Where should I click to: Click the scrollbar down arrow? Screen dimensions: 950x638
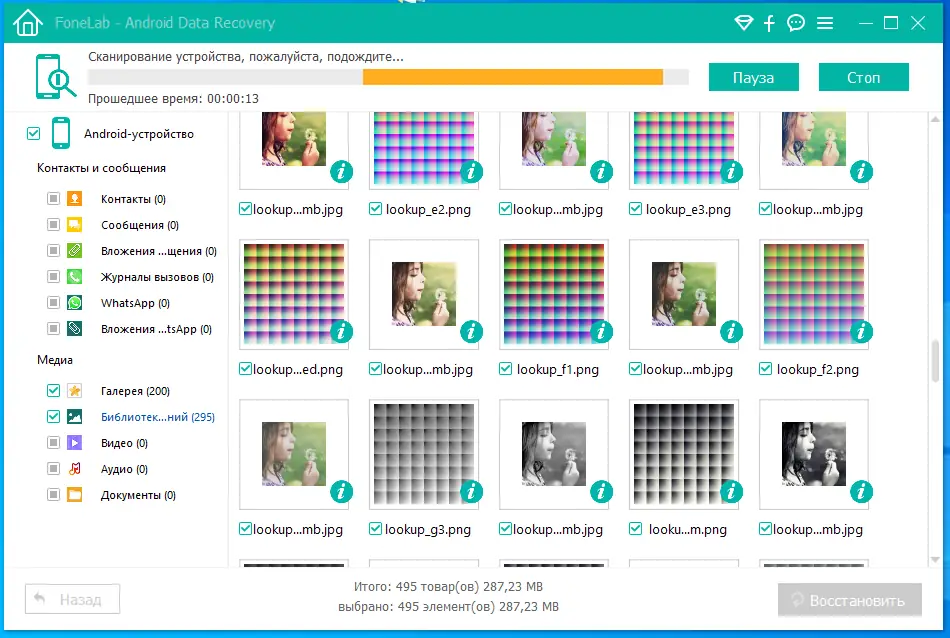coord(935,559)
